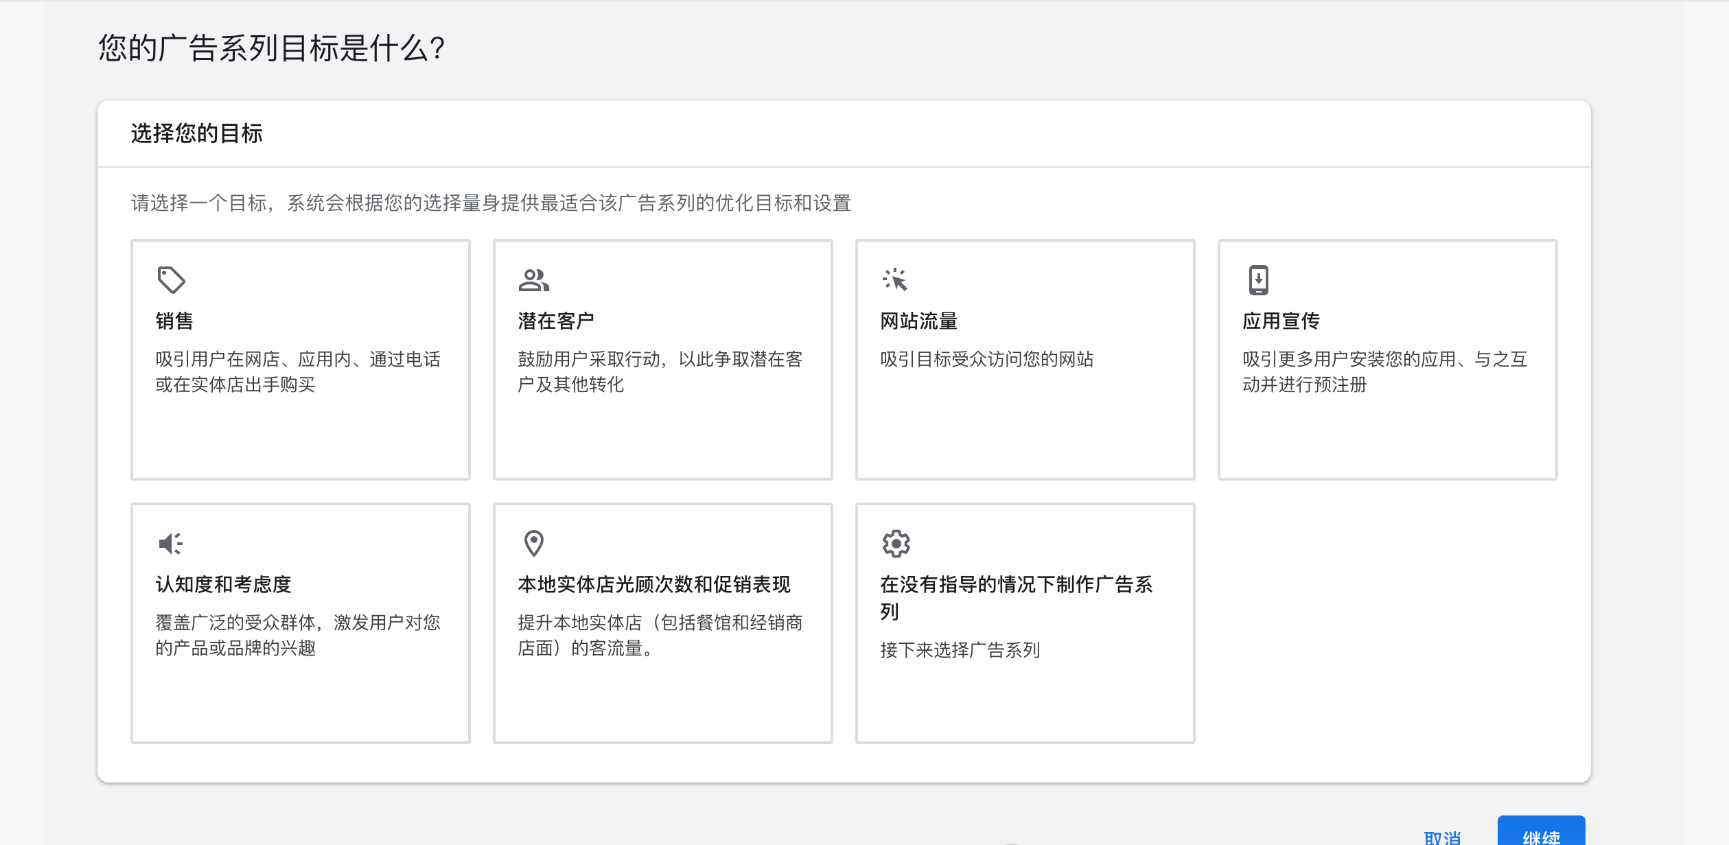The image size is (1729, 845).
Task: Click the page title 您的广告系列目标是什么?
Action: [272, 48]
